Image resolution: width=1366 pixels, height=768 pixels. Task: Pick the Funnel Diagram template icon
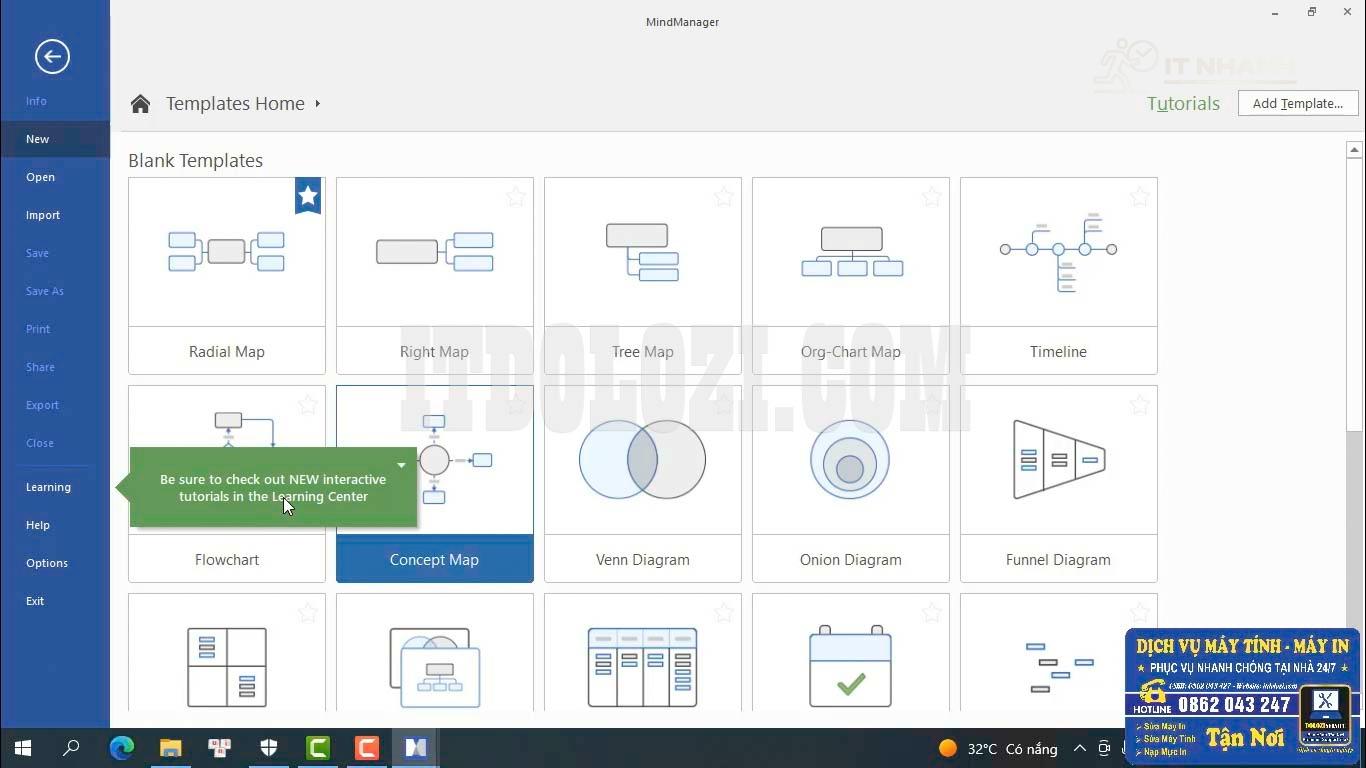pyautogui.click(x=1058, y=460)
